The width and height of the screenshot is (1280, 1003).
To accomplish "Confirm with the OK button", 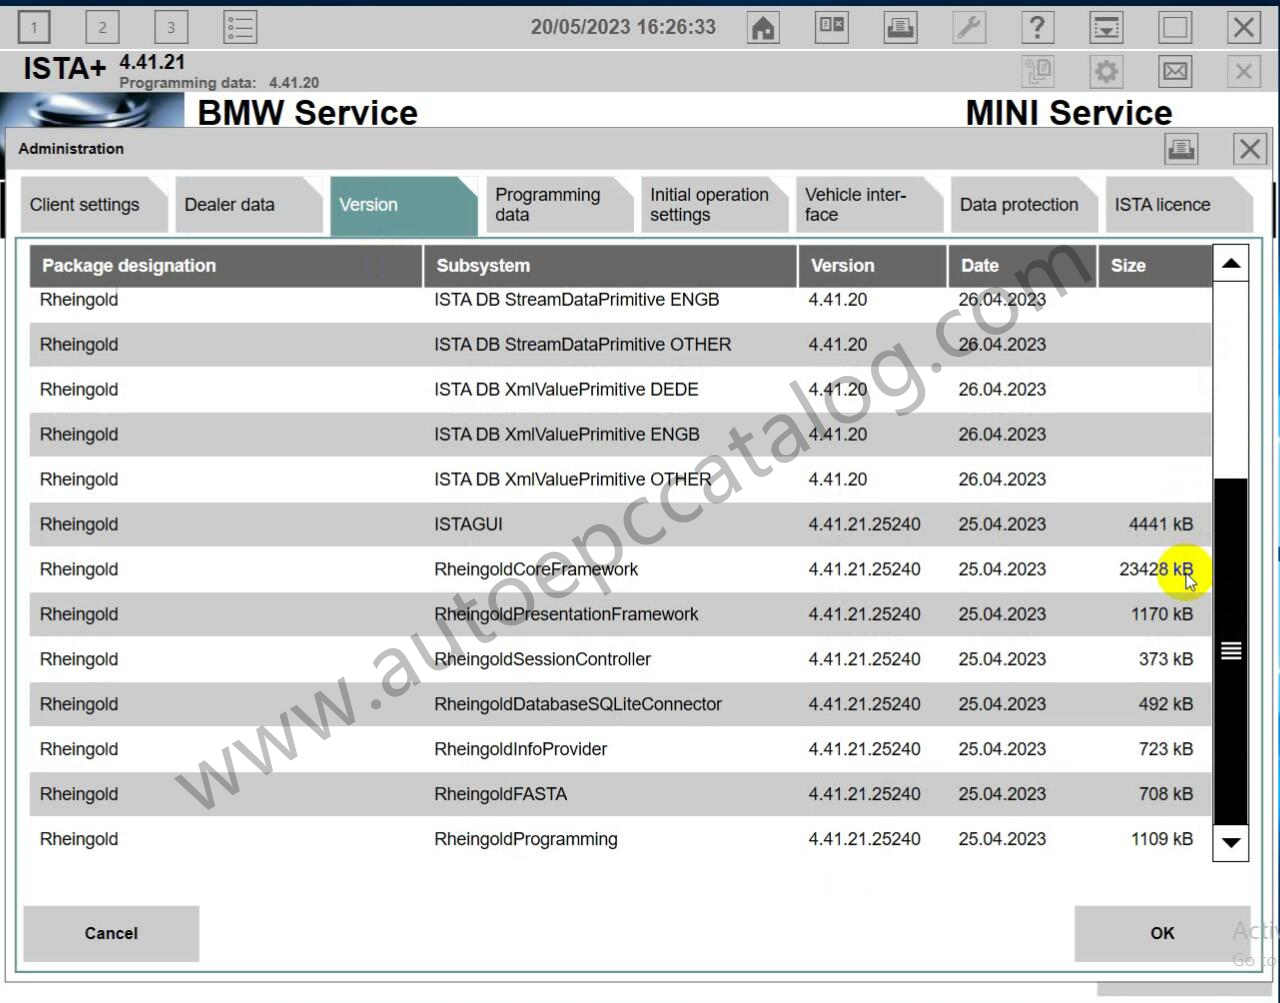I will coord(1161,933).
